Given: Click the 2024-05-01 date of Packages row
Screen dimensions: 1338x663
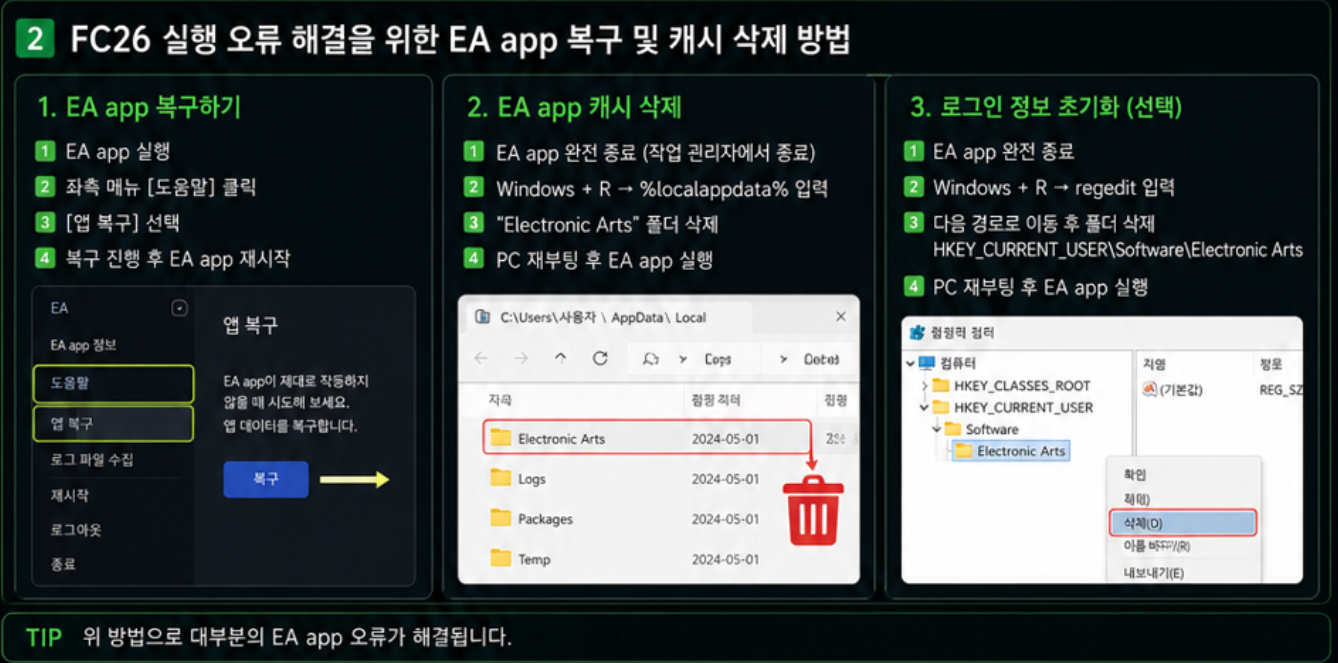Looking at the screenshot, I should [x=725, y=519].
